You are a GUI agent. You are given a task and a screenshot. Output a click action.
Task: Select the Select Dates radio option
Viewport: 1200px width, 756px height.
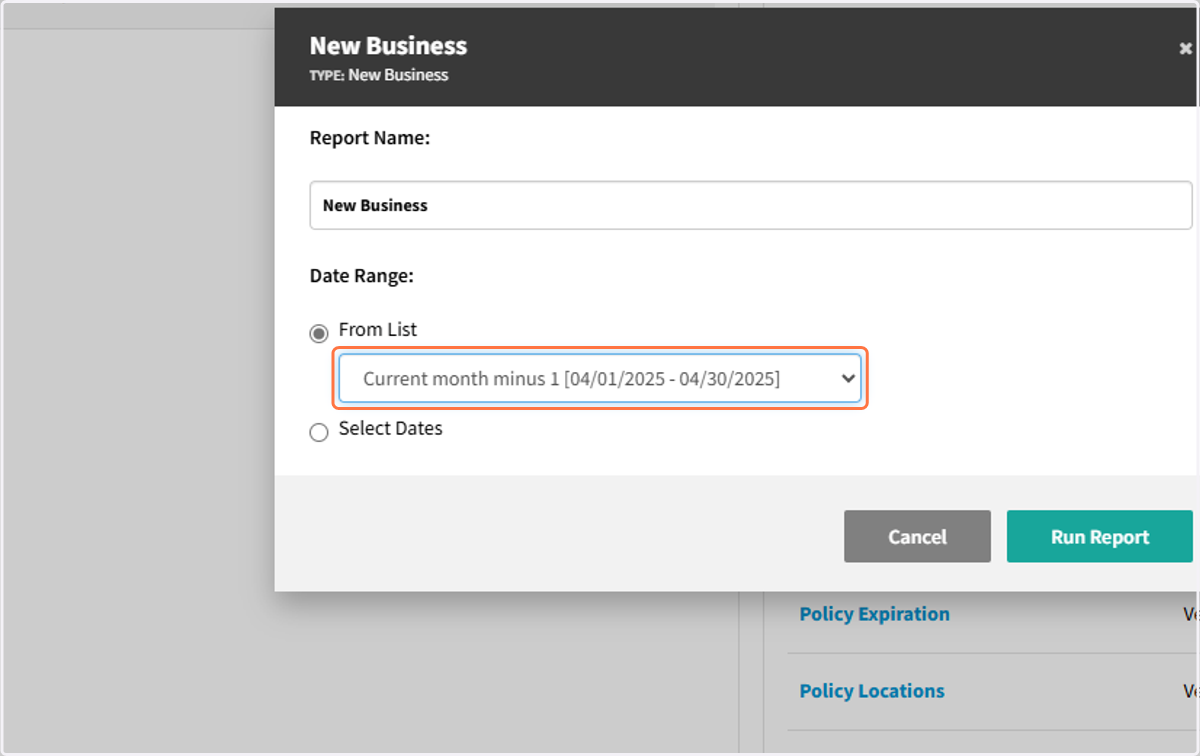(319, 432)
